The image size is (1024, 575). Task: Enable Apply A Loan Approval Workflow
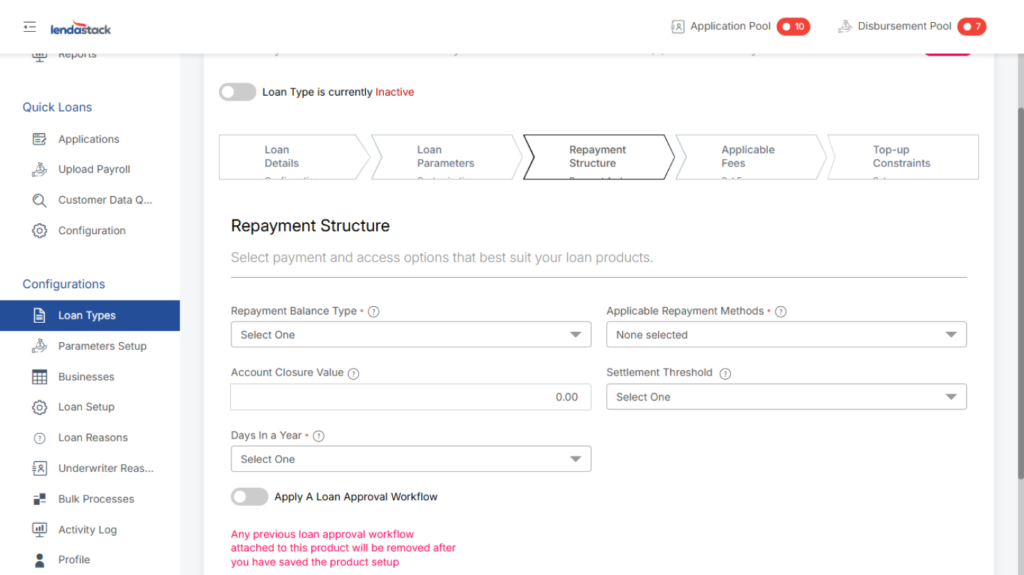[249, 497]
